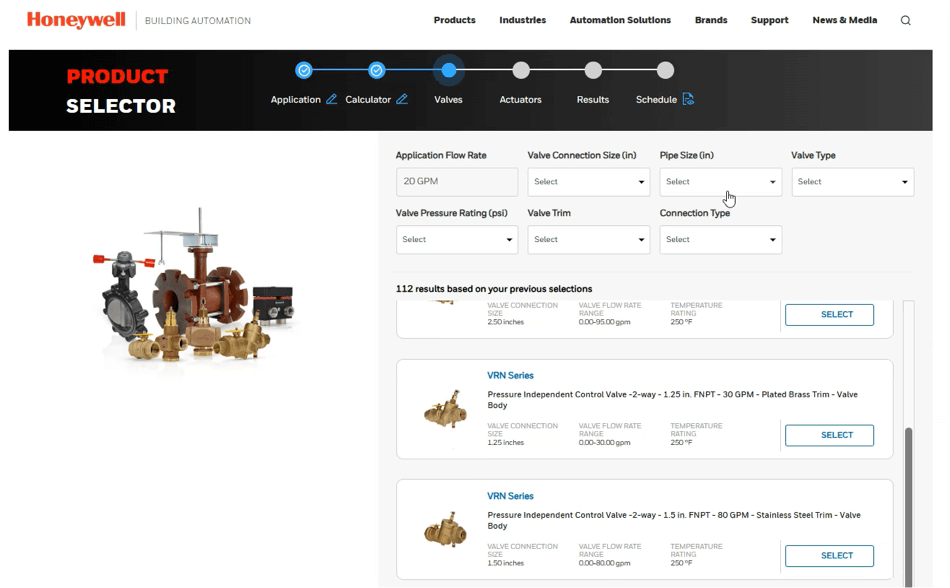Click the active Valves step circle

(x=448, y=70)
